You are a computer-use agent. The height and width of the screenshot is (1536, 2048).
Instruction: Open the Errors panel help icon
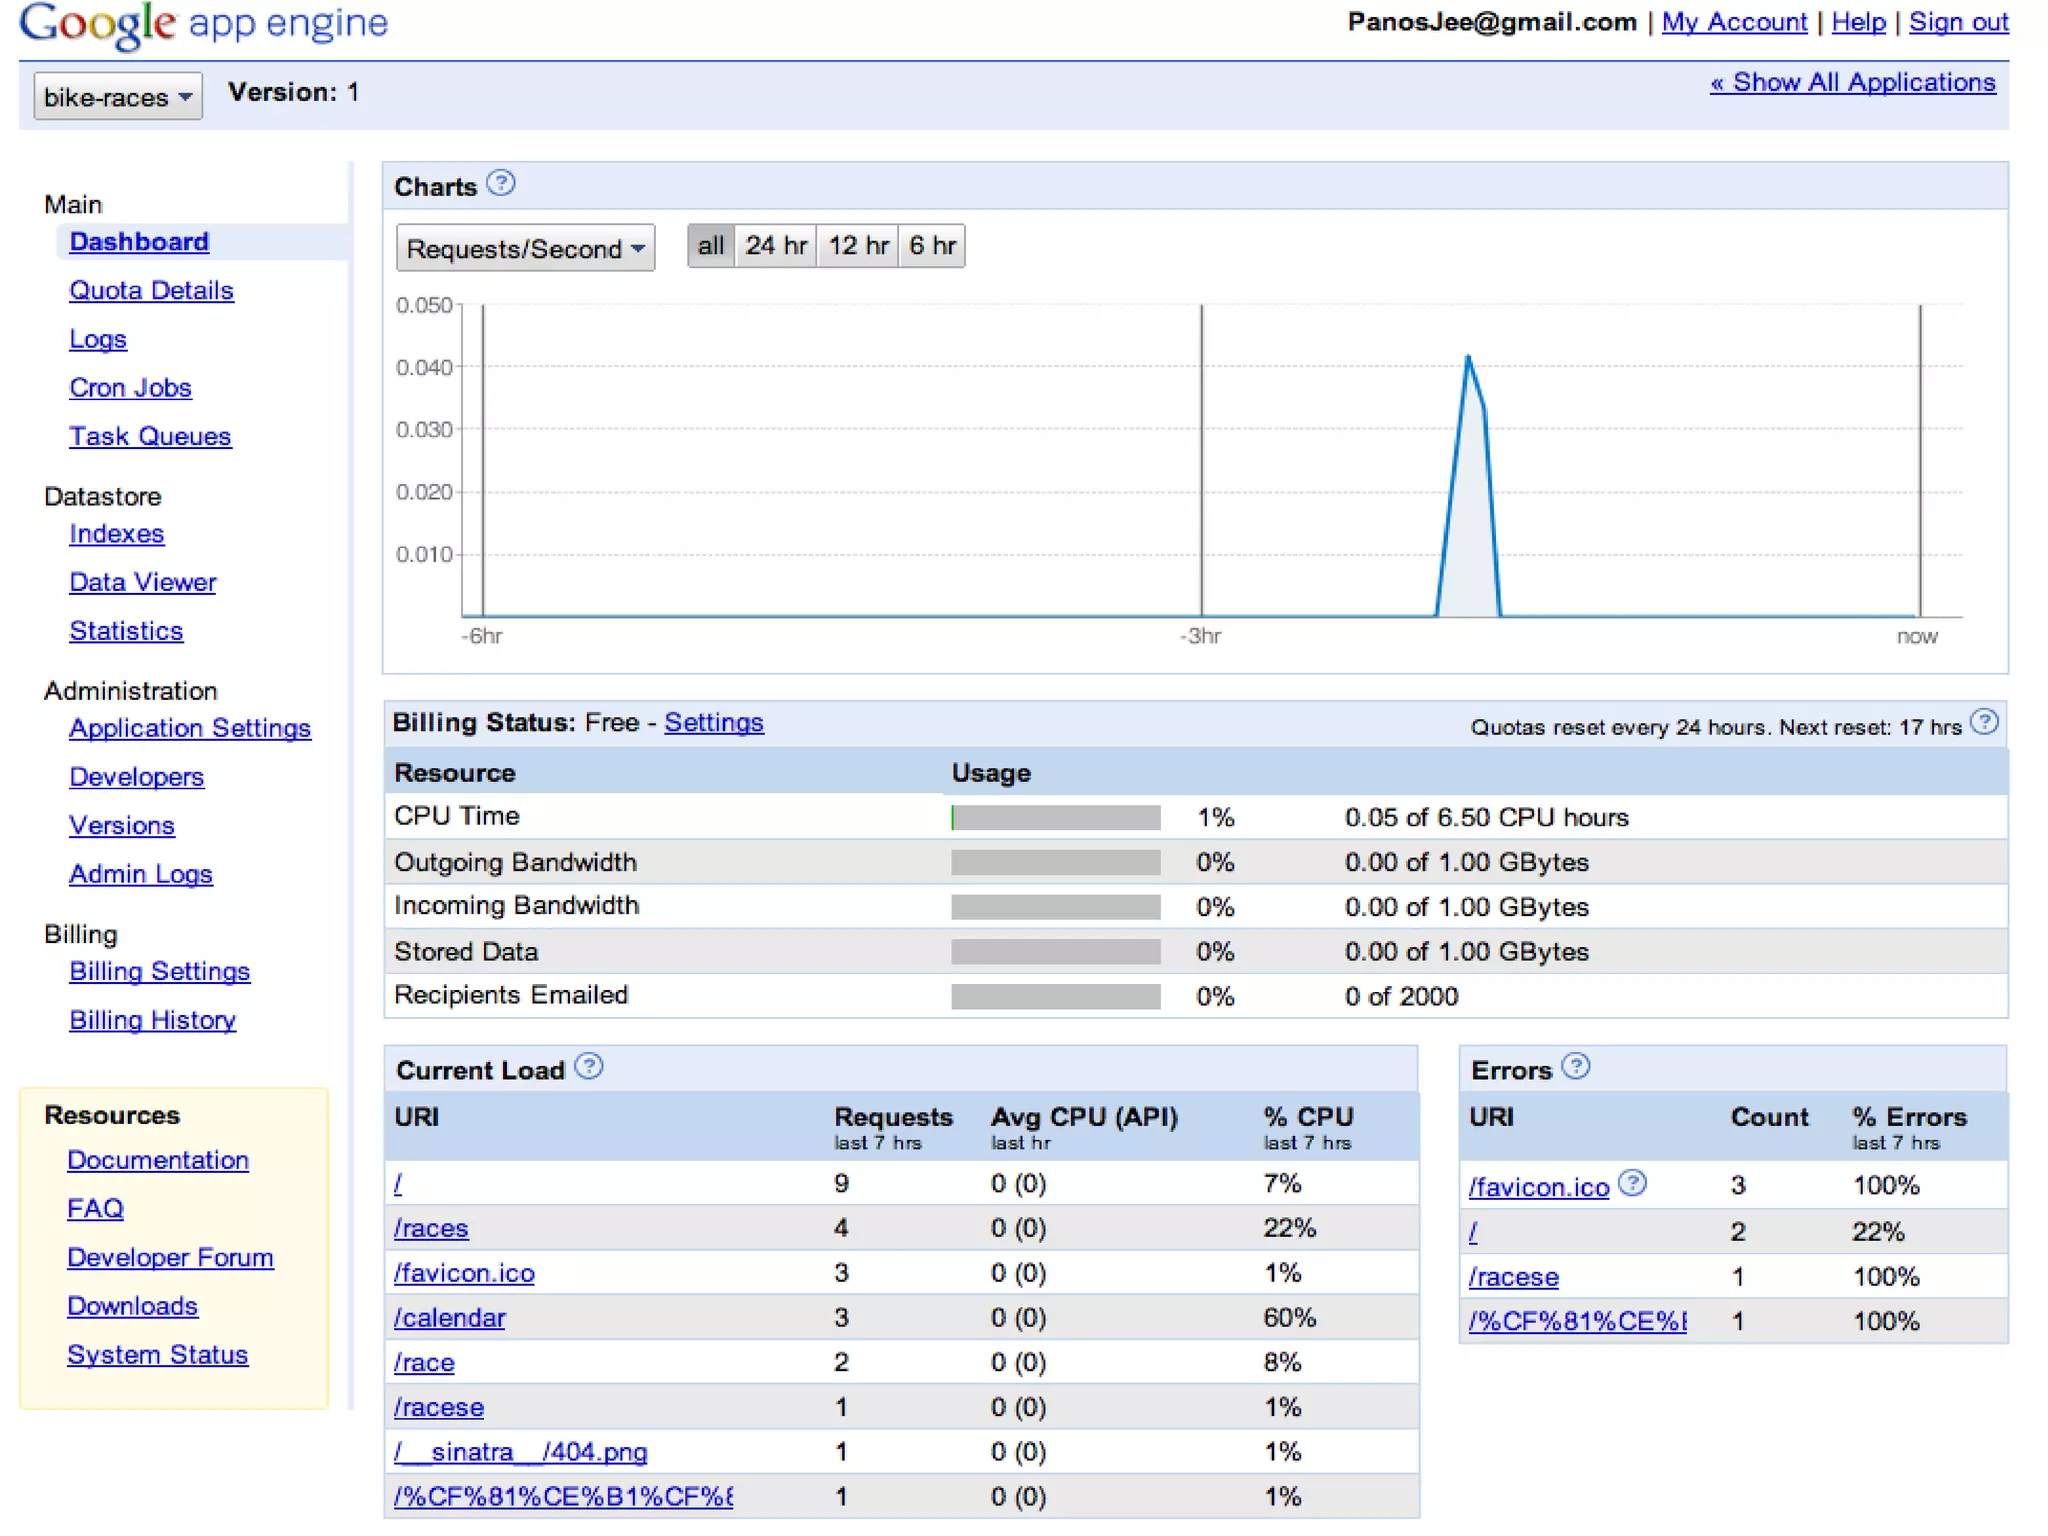pos(1576,1067)
